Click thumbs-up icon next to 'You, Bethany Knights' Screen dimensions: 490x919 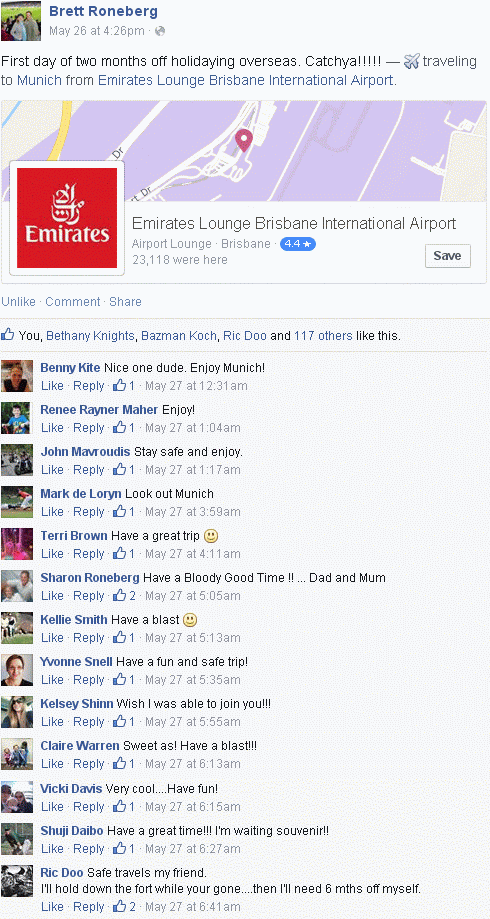tap(8, 335)
